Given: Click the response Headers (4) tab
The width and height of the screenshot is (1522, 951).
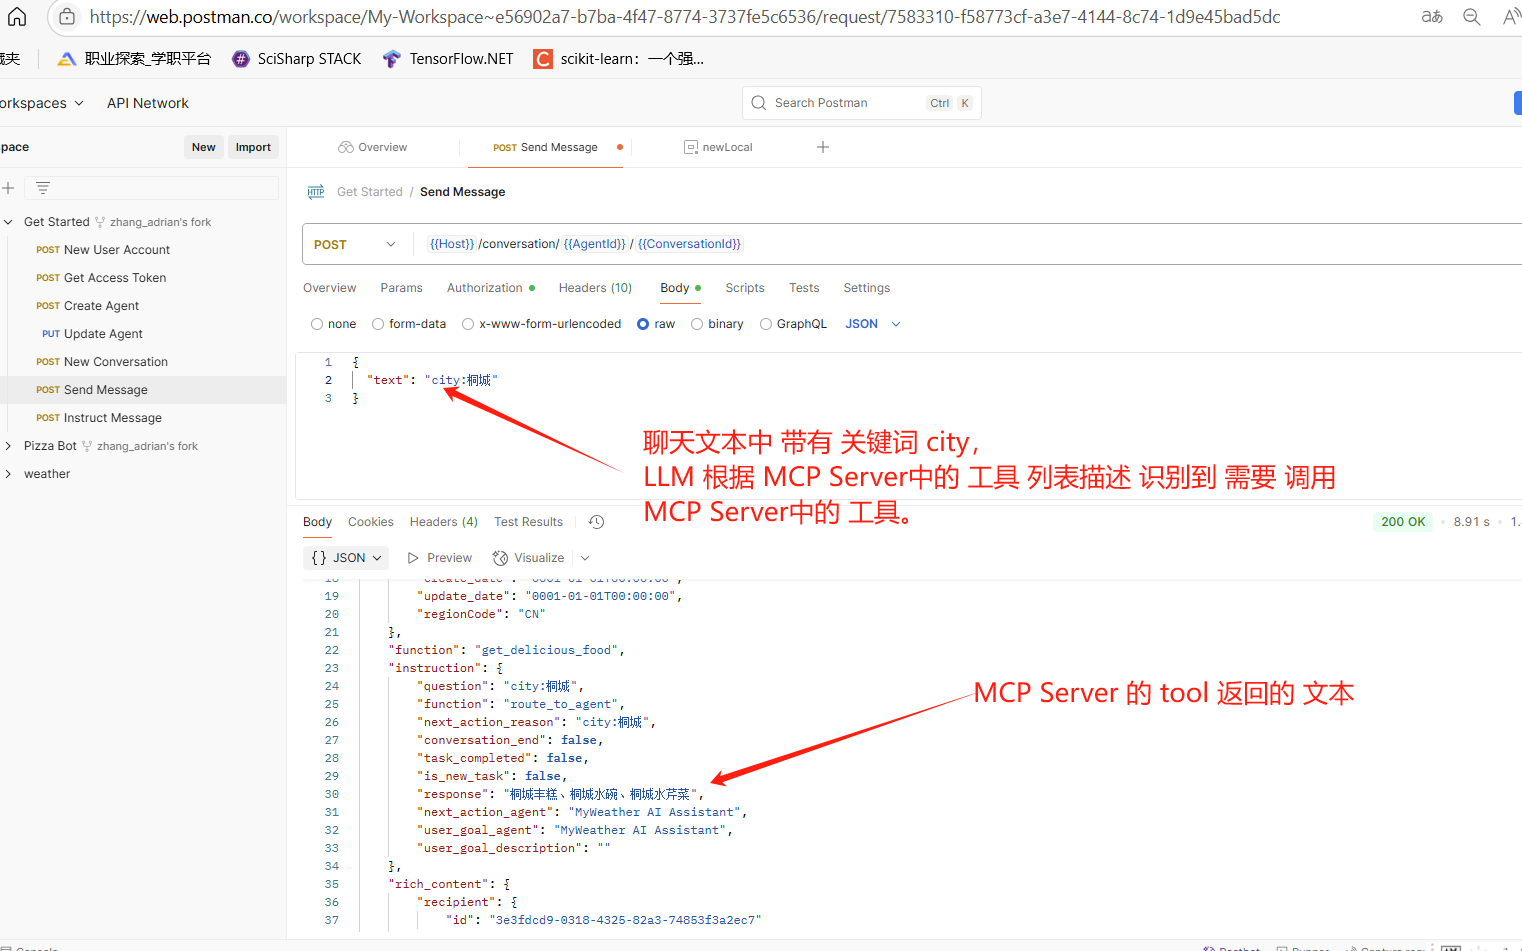Looking at the screenshot, I should tap(444, 522).
